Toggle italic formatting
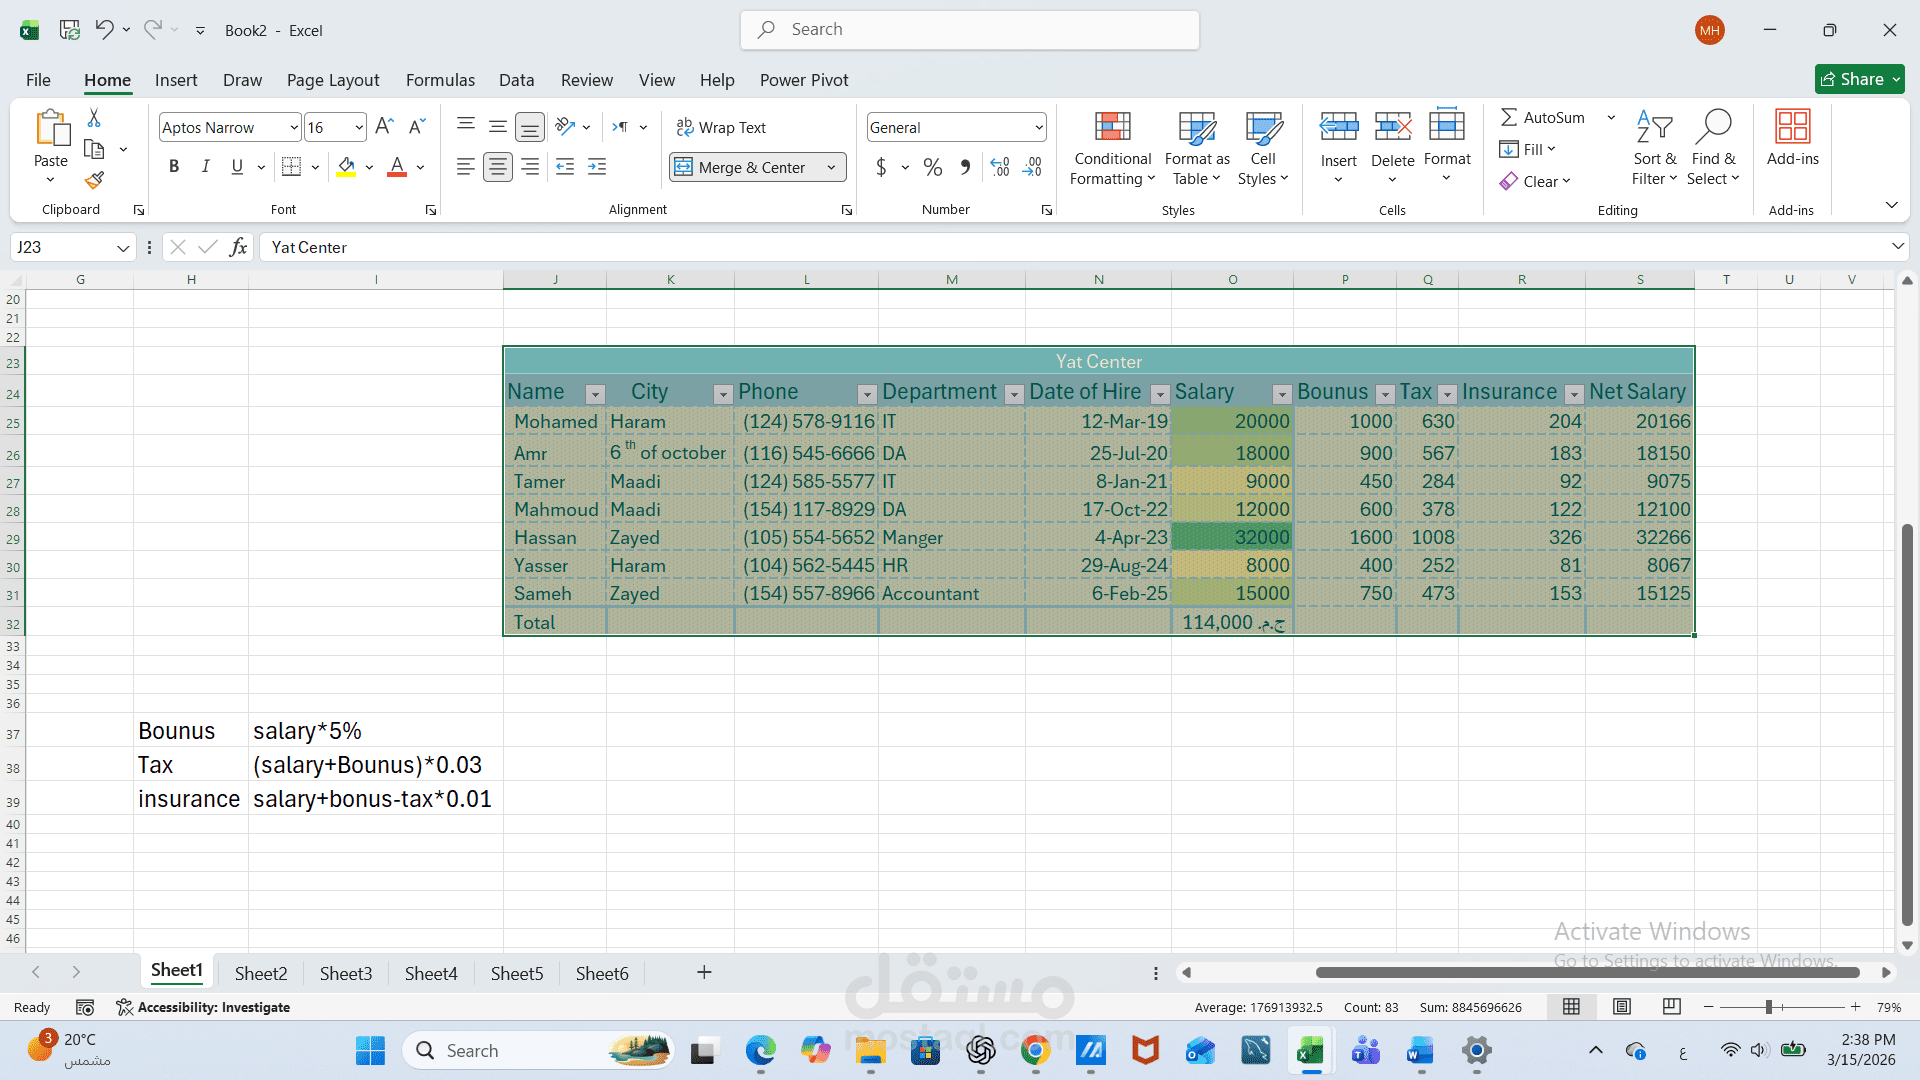This screenshot has width=1920, height=1080. click(x=206, y=166)
